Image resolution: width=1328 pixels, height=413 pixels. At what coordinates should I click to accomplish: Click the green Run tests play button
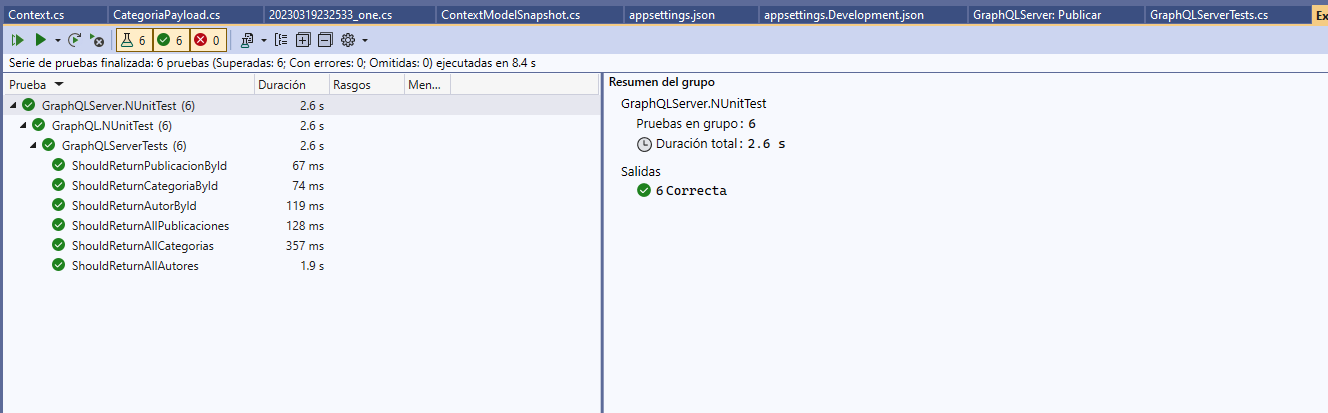click(41, 40)
